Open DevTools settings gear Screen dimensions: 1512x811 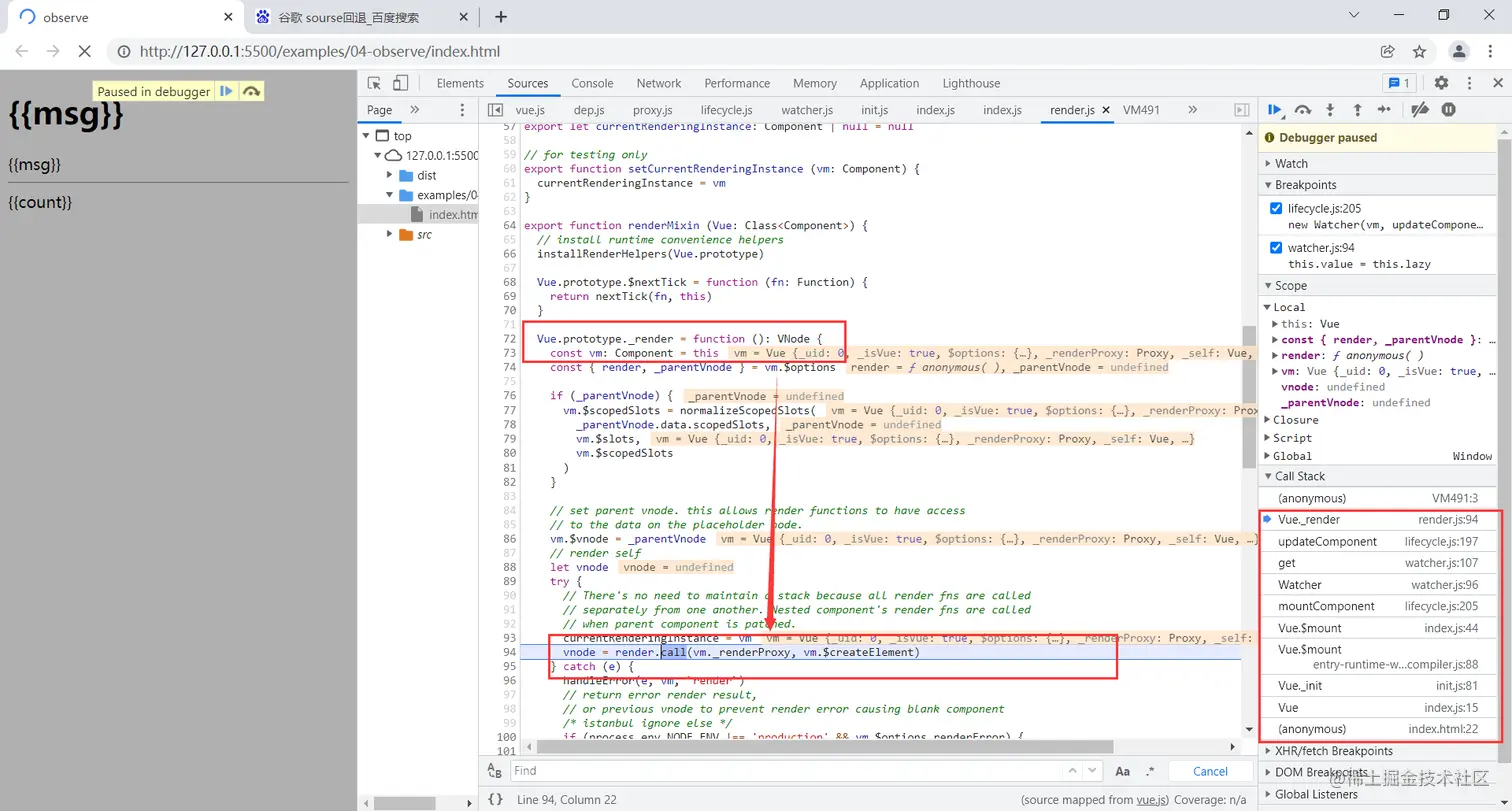click(x=1441, y=83)
